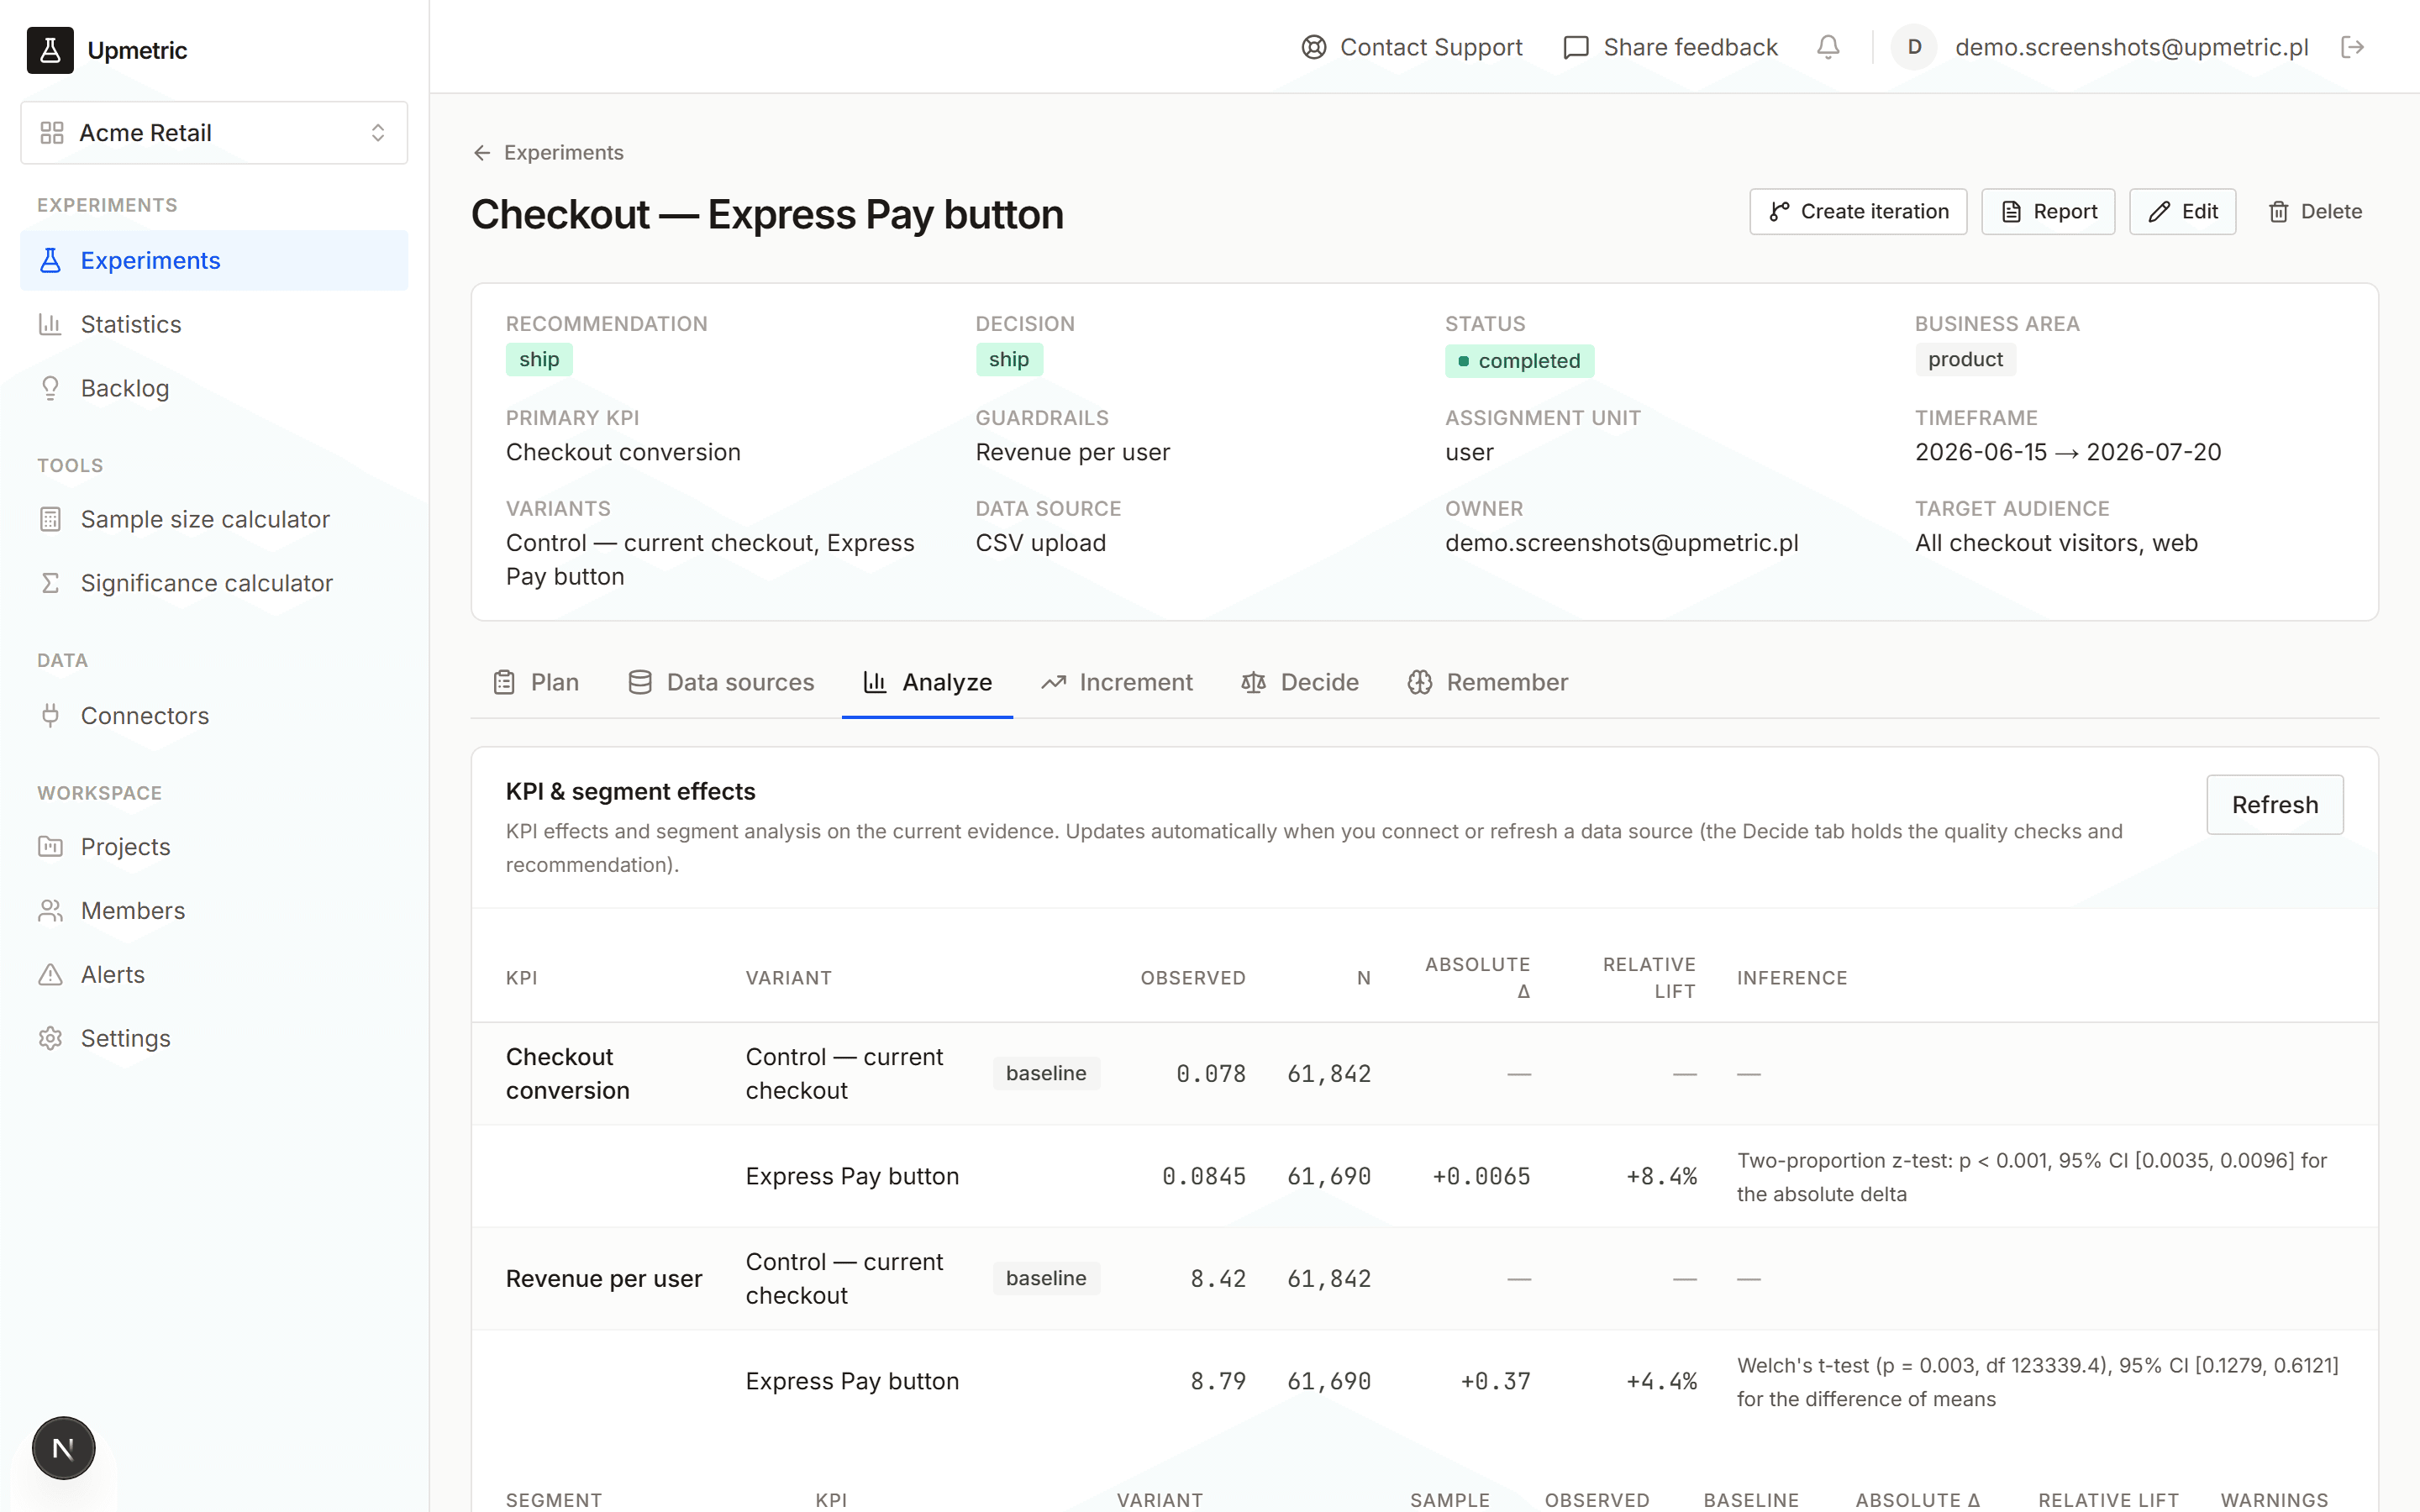Open Connectors in the sidebar
The height and width of the screenshot is (1512, 2420).
214,715
